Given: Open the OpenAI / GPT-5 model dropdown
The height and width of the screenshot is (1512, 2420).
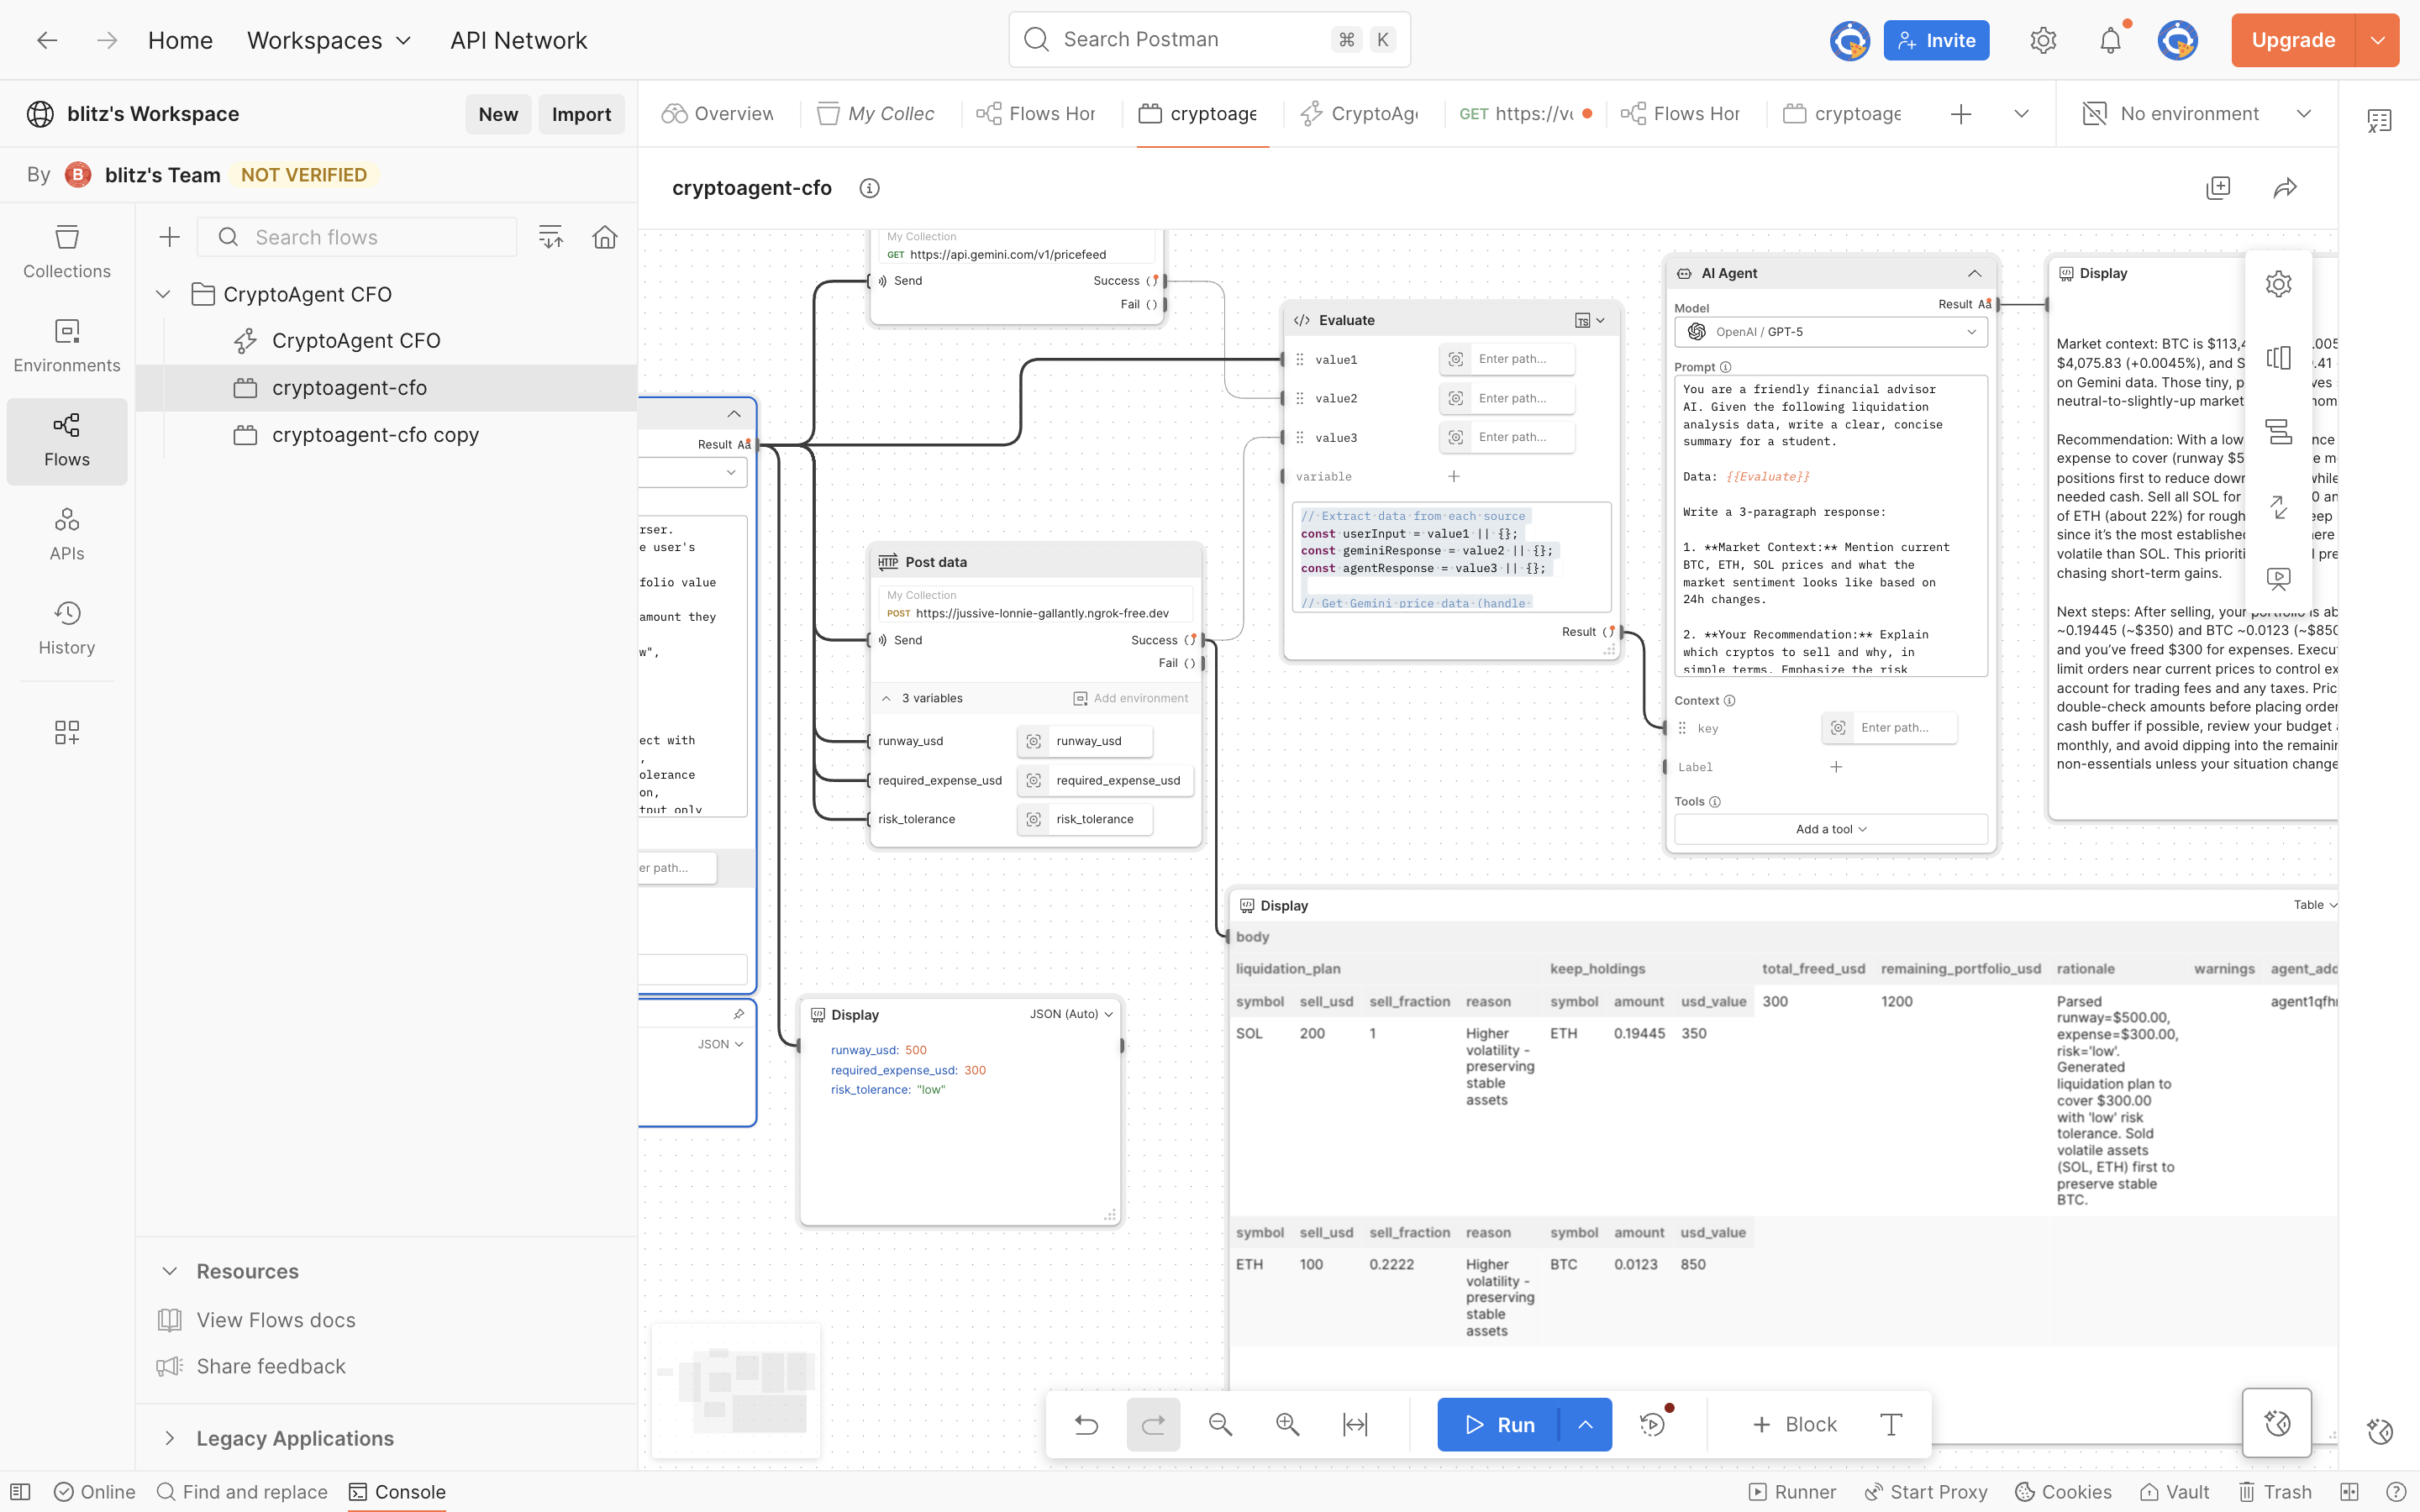Looking at the screenshot, I should coord(1830,332).
